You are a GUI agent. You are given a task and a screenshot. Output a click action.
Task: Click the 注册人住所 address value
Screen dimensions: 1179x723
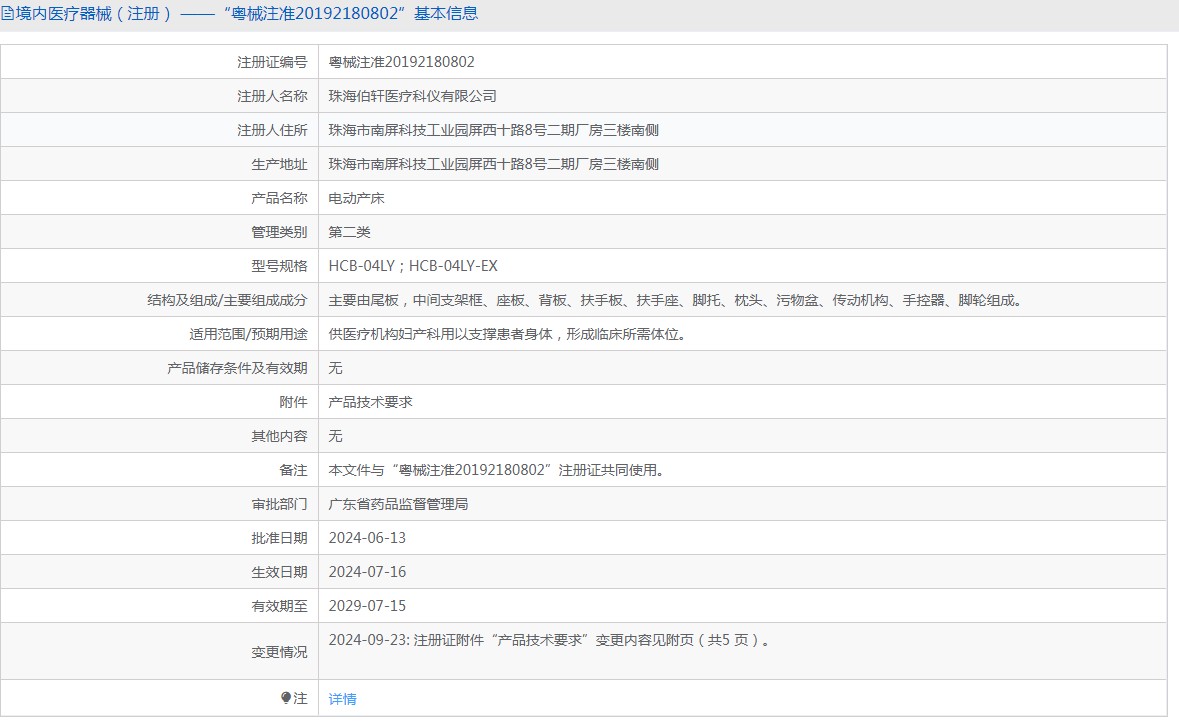coord(493,130)
